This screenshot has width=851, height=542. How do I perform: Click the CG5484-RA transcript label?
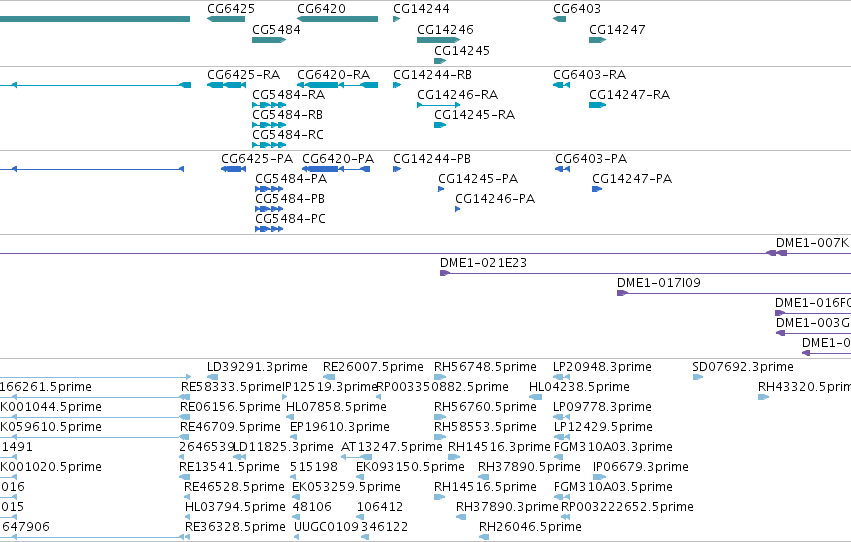[289, 95]
